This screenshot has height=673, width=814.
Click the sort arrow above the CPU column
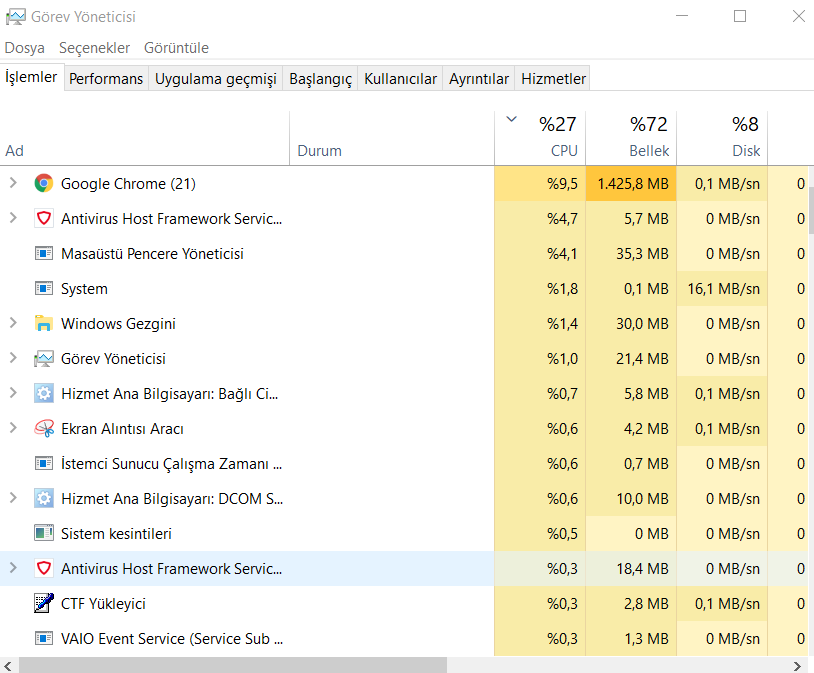[511, 119]
